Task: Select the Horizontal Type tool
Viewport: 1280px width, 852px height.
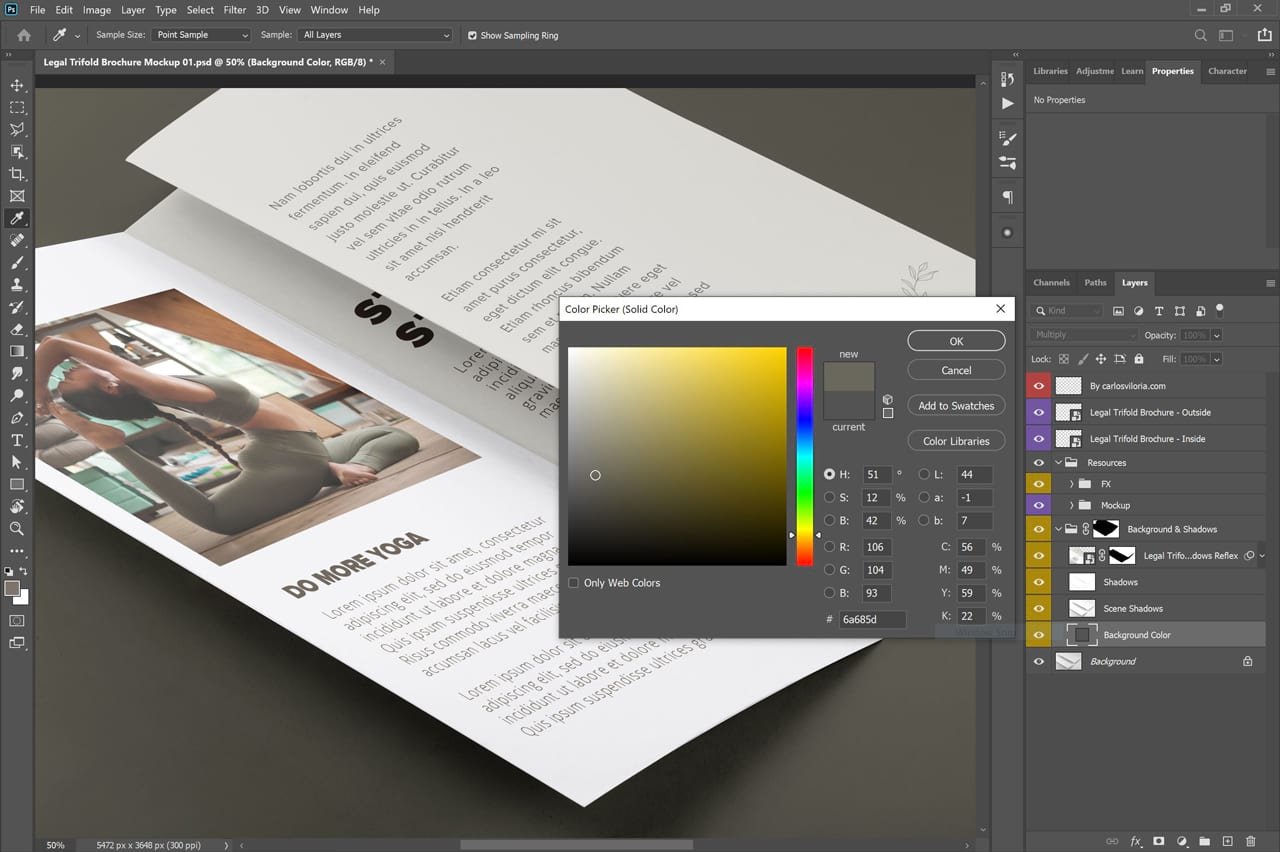Action: tap(17, 440)
